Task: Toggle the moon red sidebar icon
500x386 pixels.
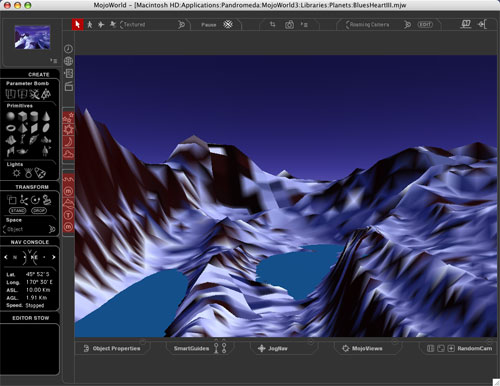Action: (68, 142)
